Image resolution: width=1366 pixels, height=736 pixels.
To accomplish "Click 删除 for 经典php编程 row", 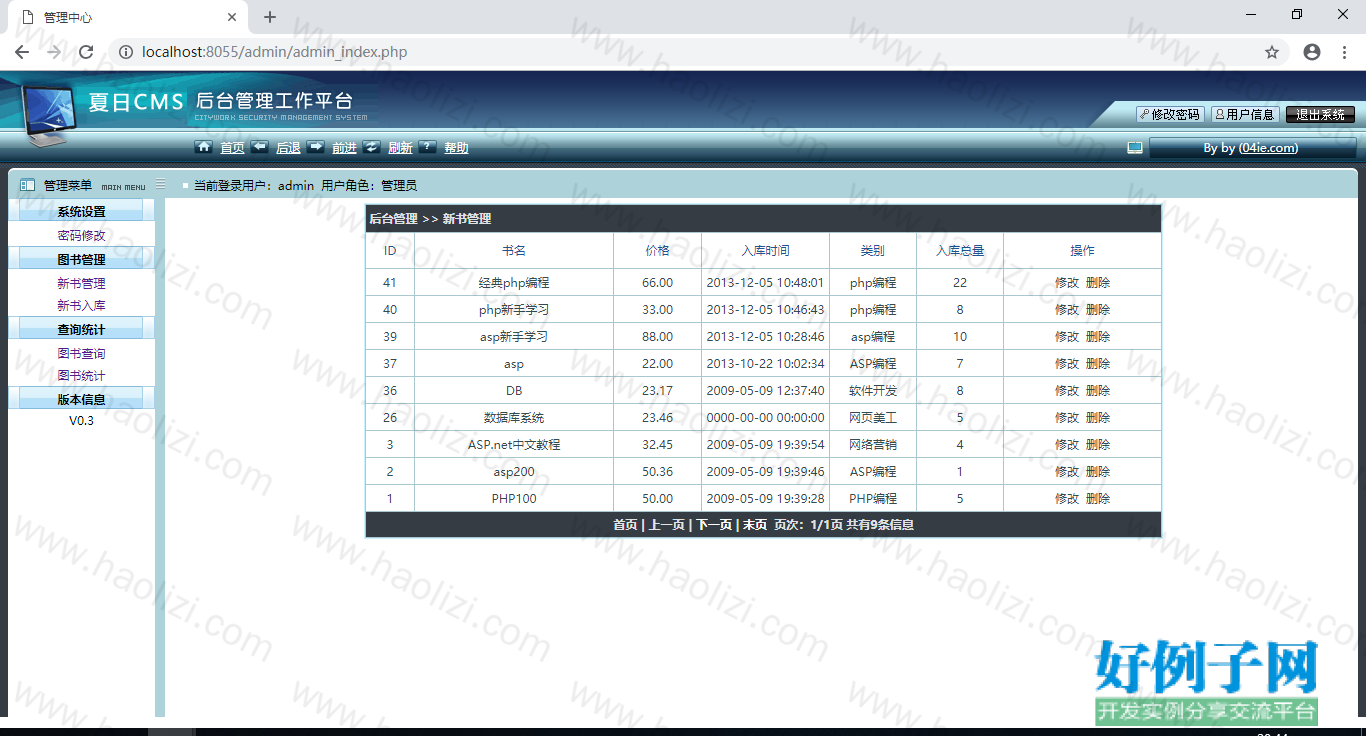I will (1098, 283).
